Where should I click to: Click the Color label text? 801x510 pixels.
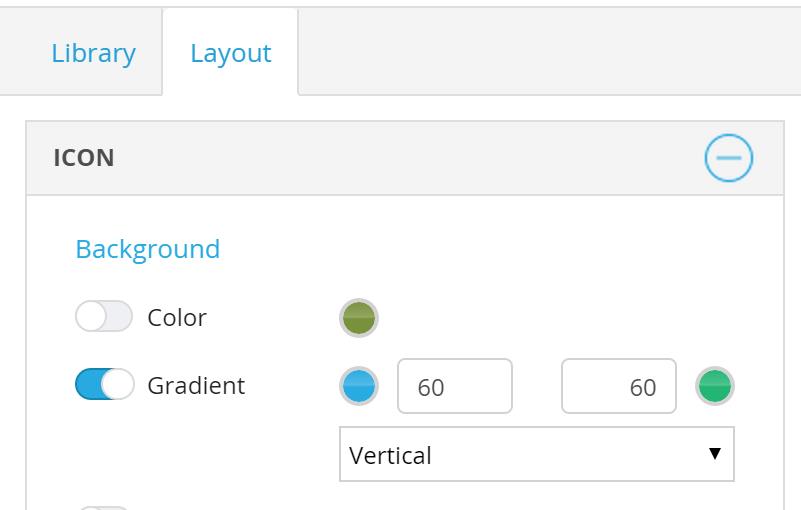[x=177, y=318]
